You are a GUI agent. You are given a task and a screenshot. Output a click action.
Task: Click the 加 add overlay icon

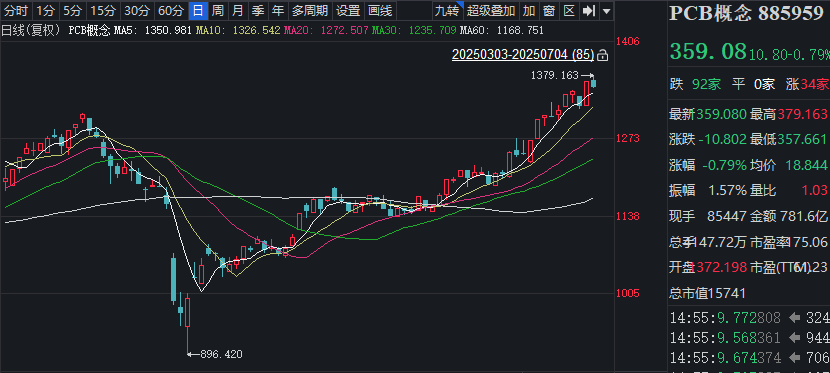pyautogui.click(x=529, y=11)
